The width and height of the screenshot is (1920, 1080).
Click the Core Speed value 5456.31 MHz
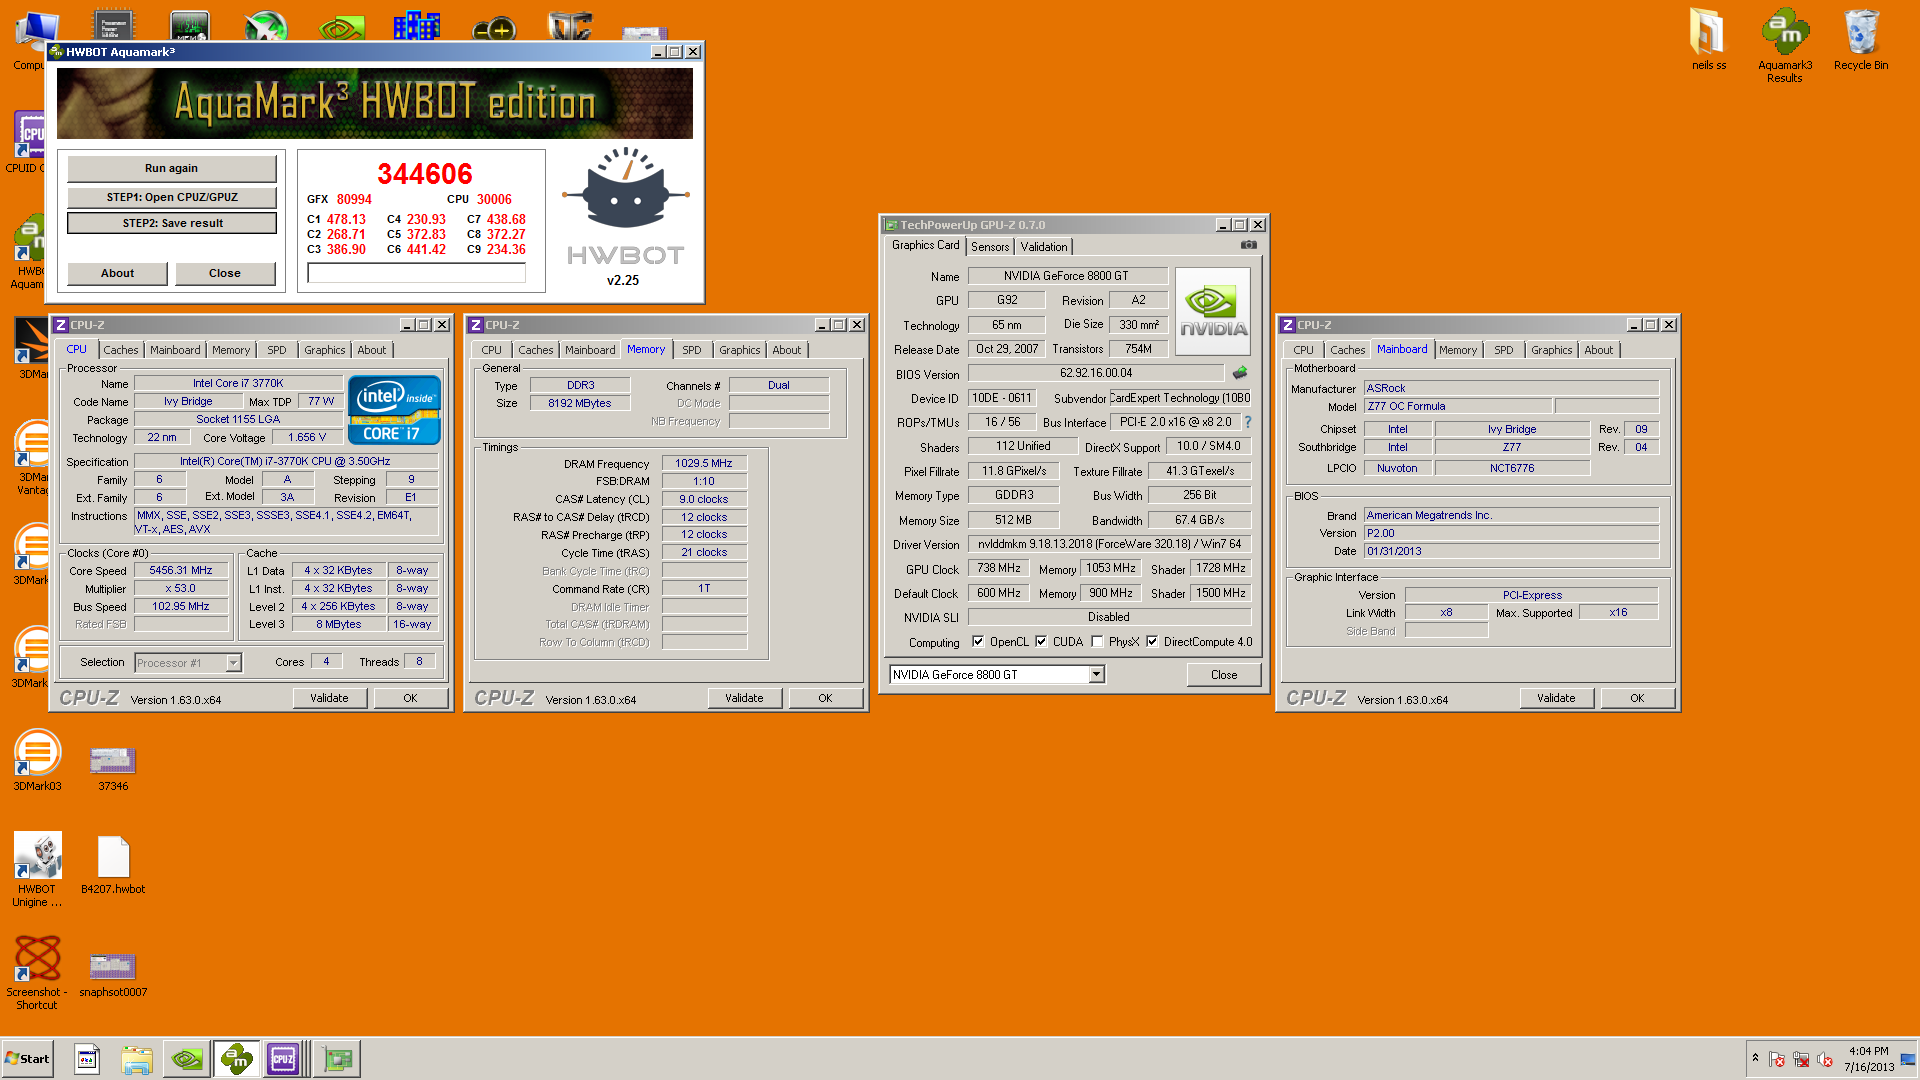(181, 571)
